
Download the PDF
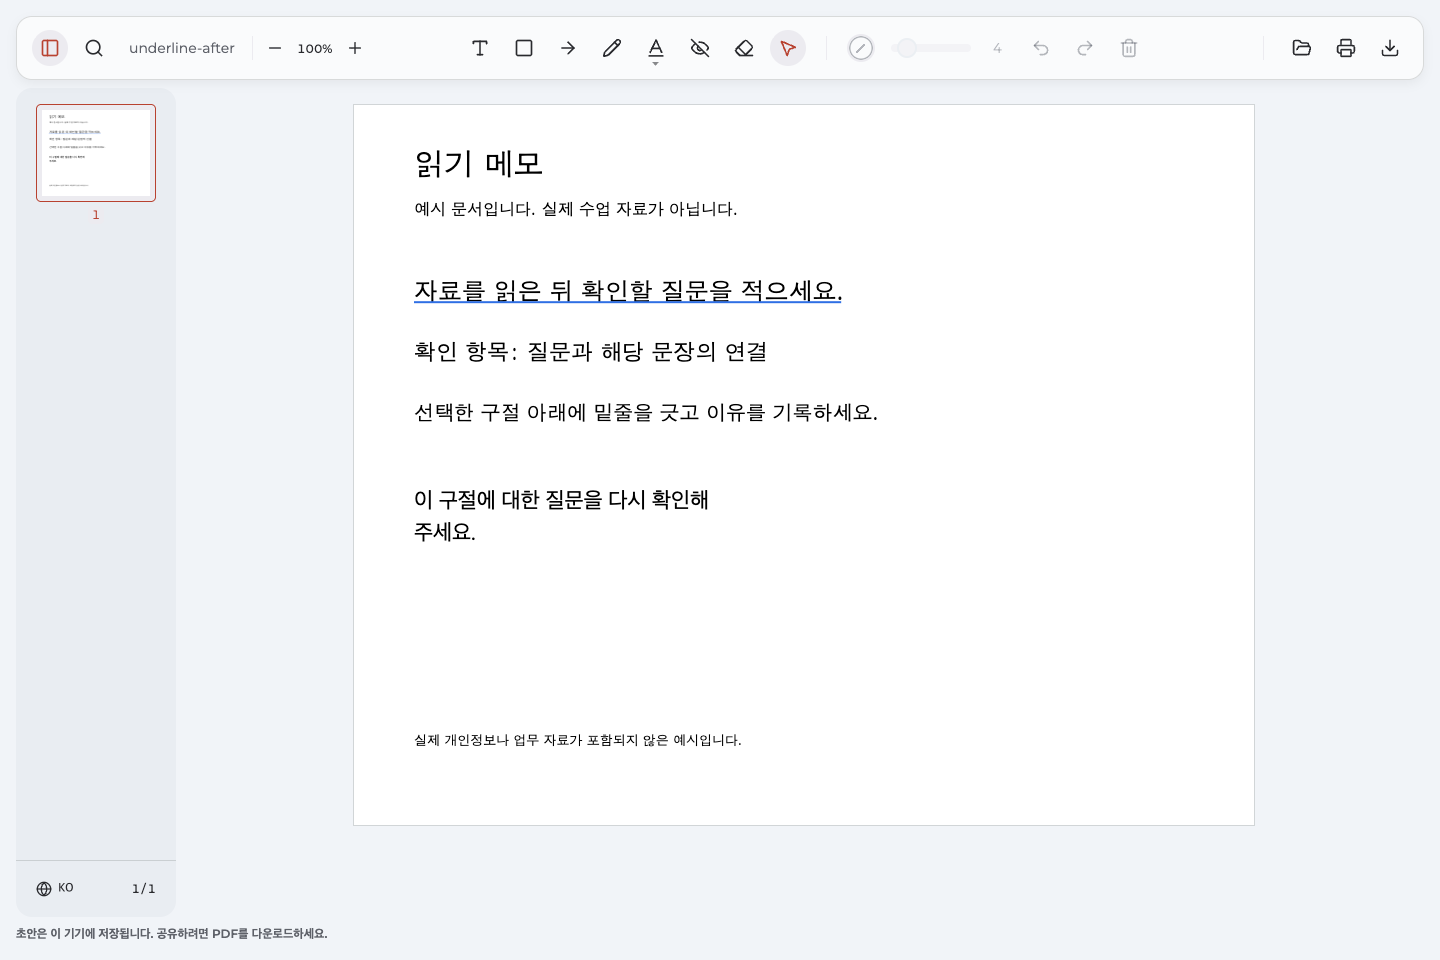click(1390, 48)
